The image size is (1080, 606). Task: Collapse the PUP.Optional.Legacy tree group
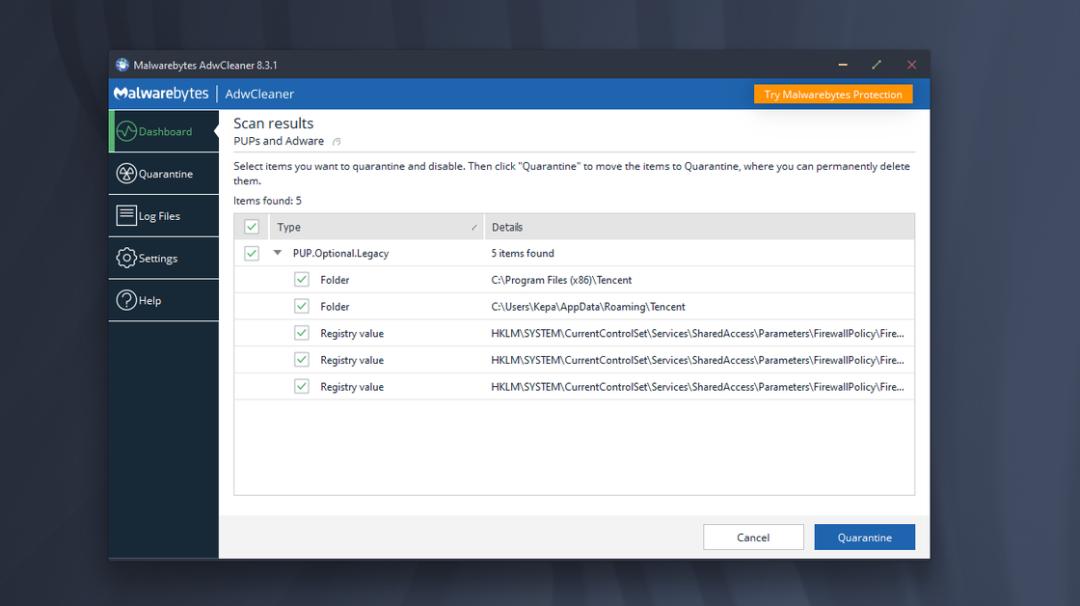pyautogui.click(x=278, y=254)
